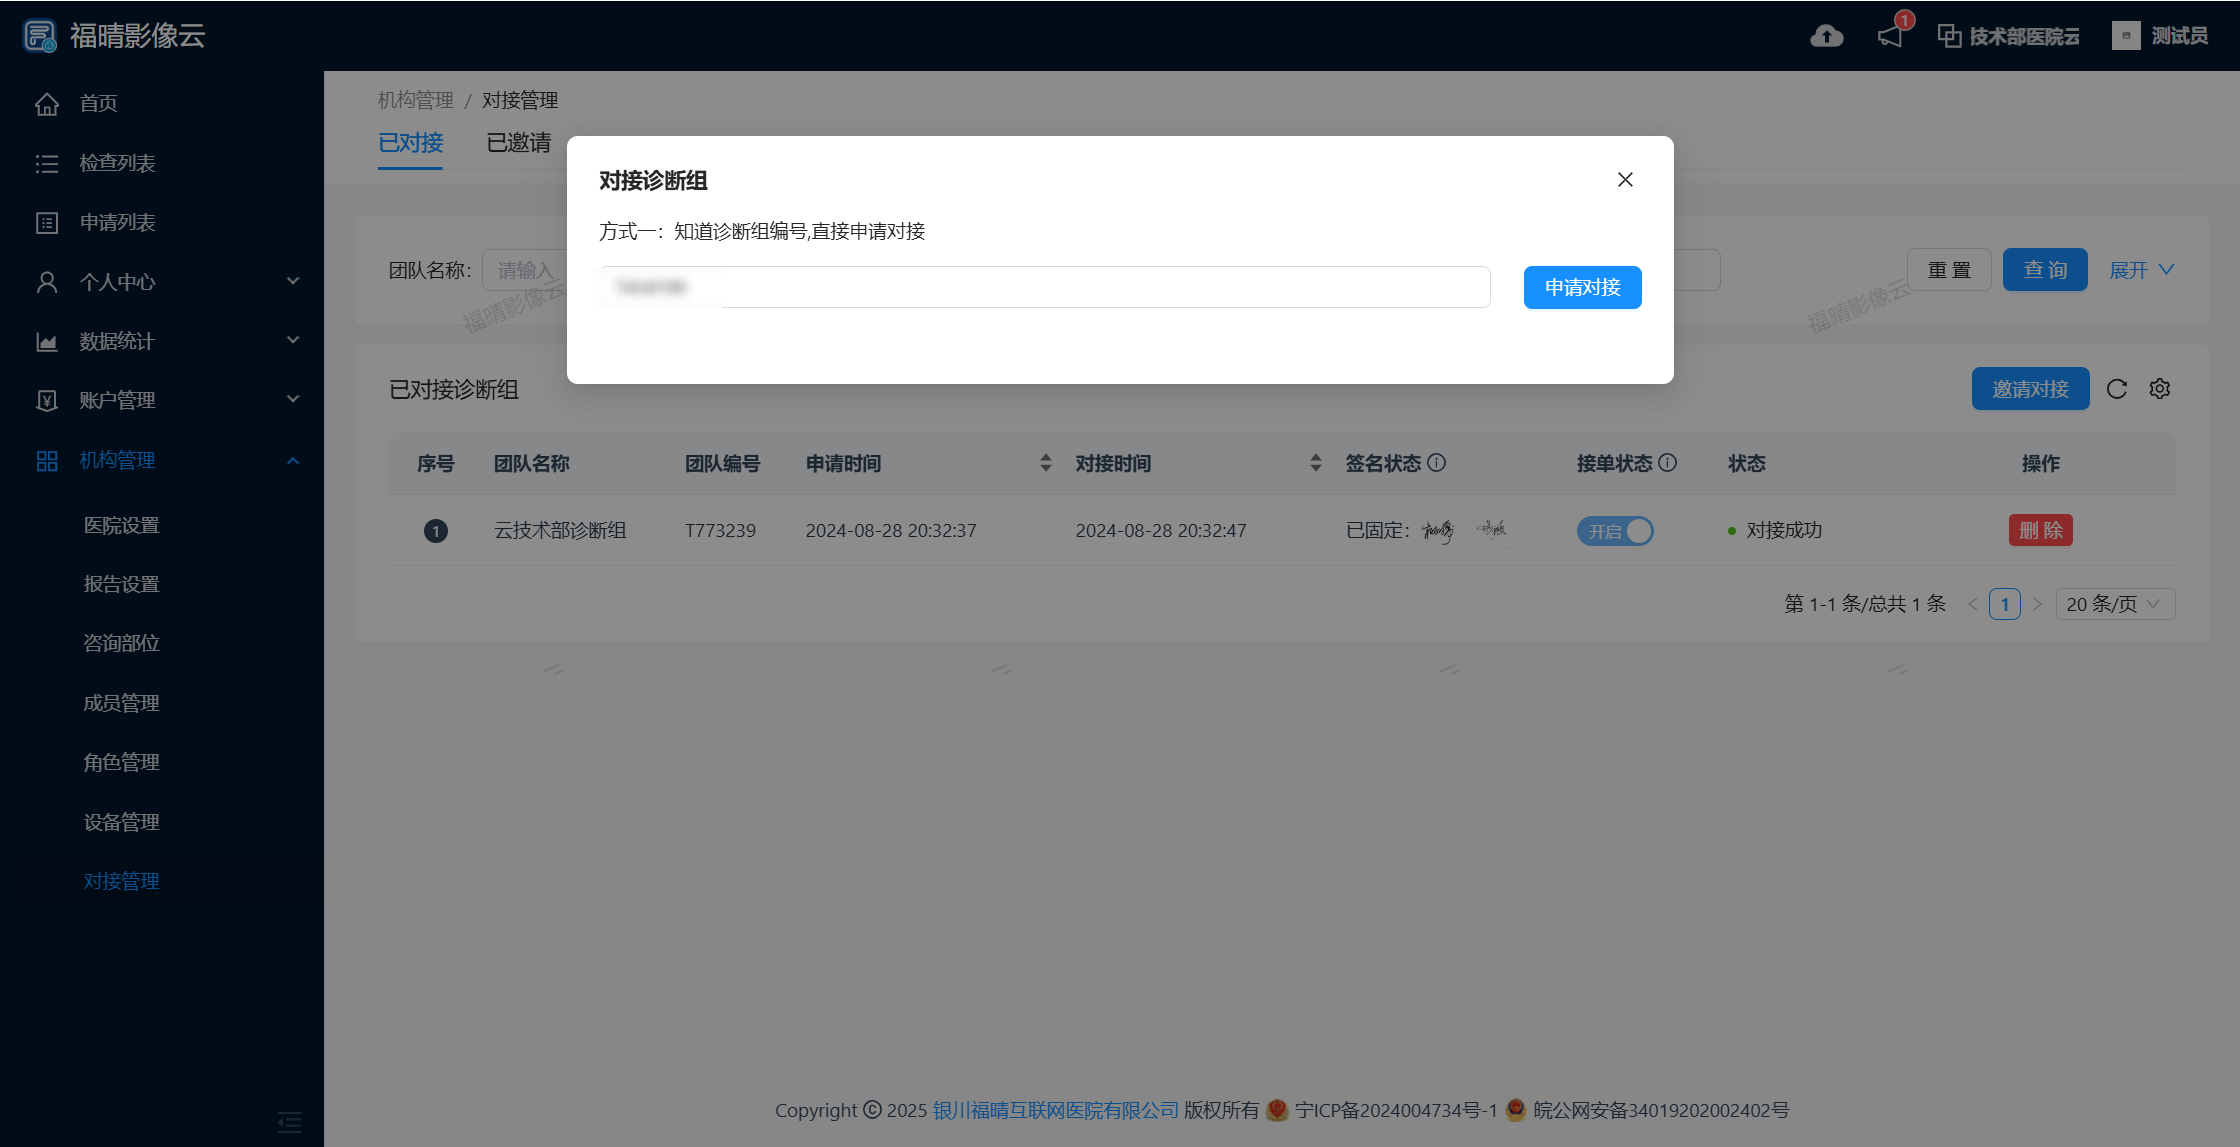This screenshot has height=1147, width=2240.
Task: Click the cloud upload icon
Action: (x=1826, y=36)
